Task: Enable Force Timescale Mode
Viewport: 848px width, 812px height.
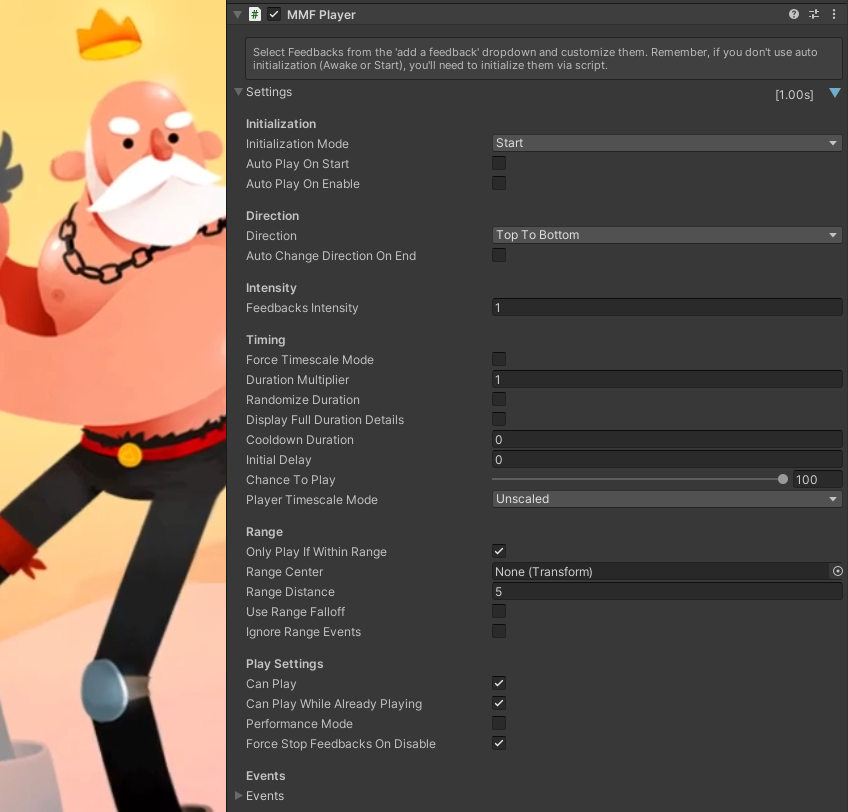Action: tap(499, 359)
